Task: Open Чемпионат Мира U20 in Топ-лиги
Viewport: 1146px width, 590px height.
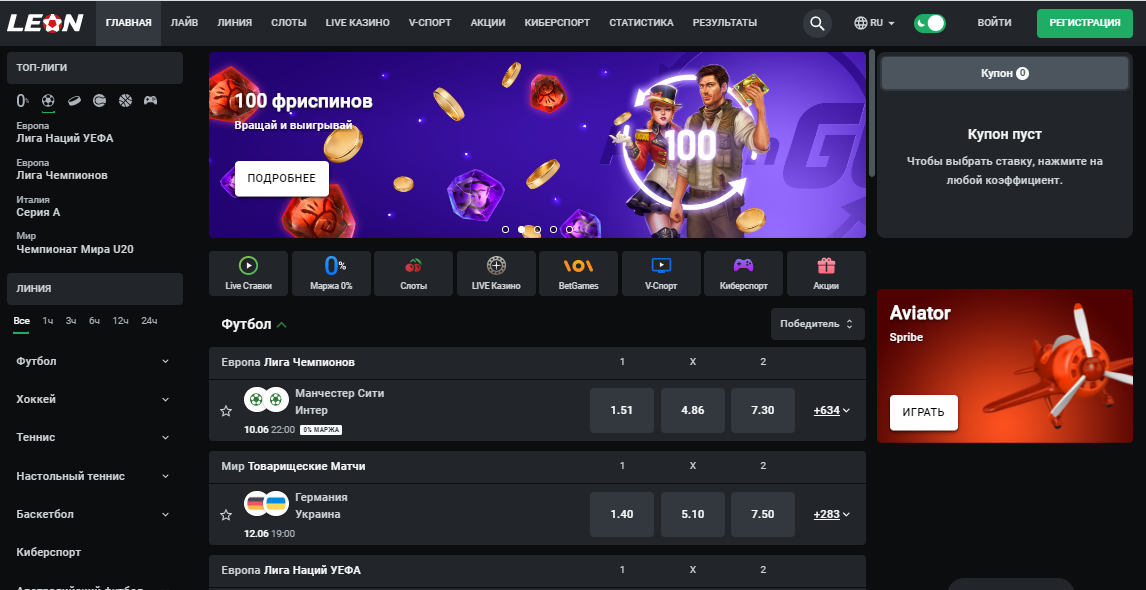Action: 75,243
